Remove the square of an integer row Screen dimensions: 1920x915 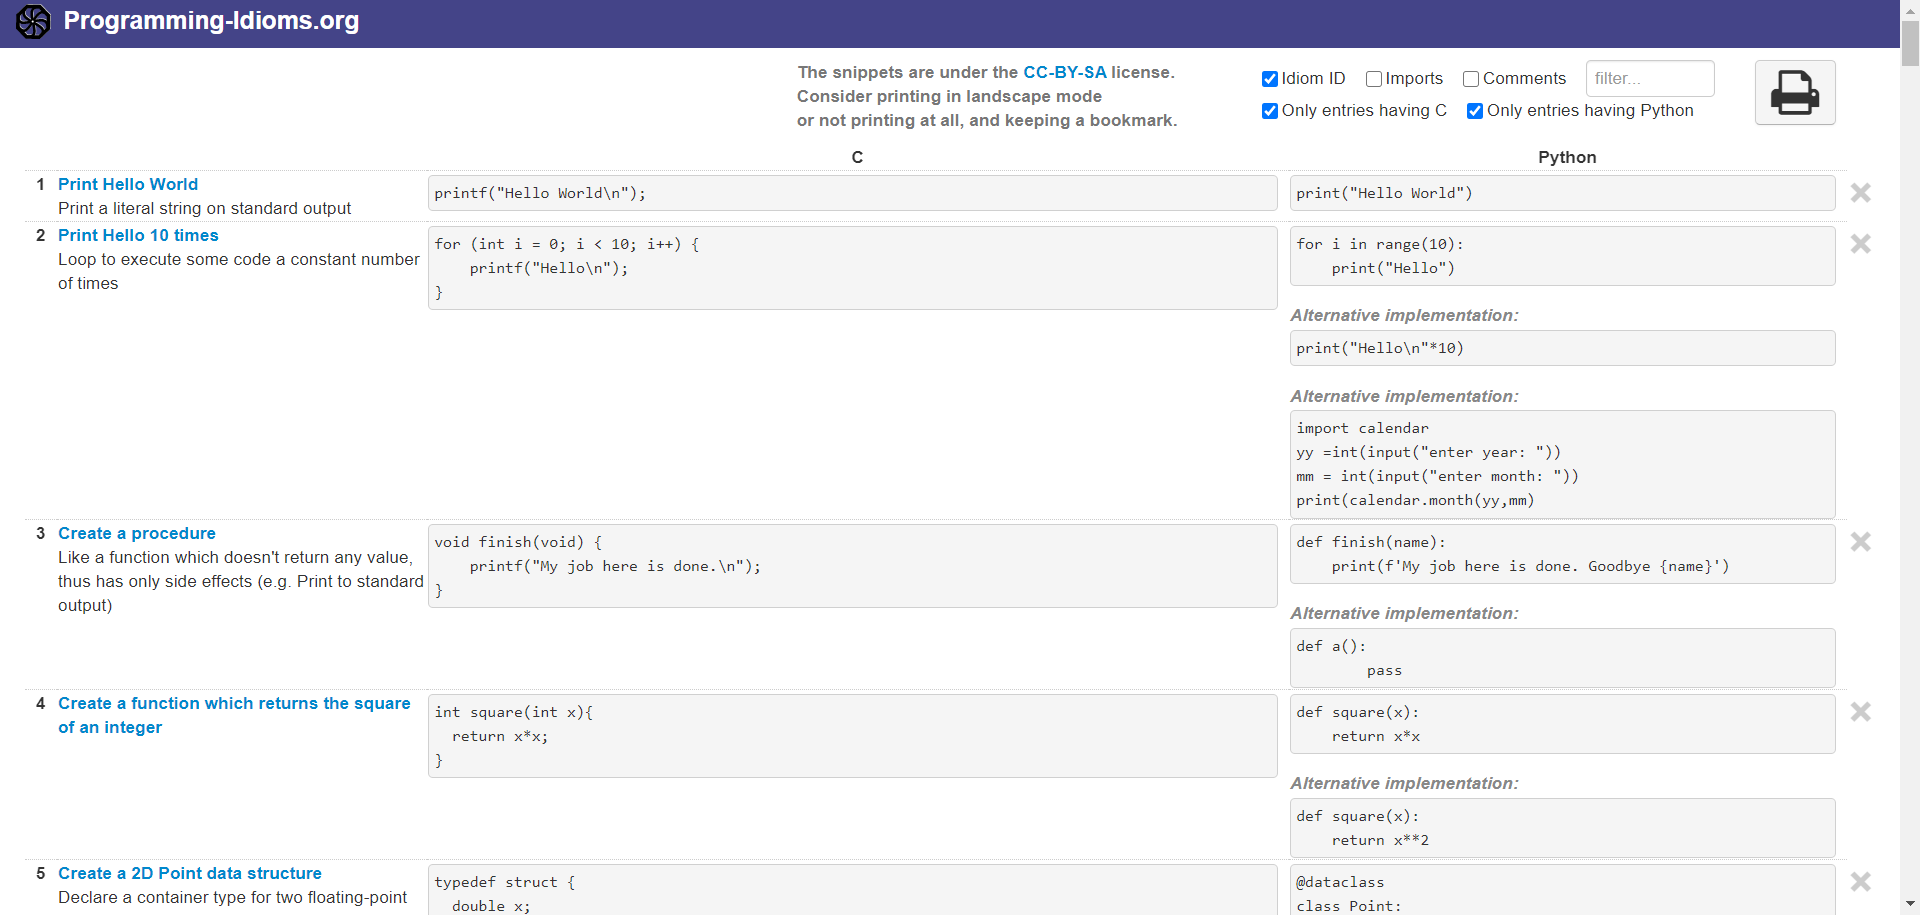[x=1860, y=712]
